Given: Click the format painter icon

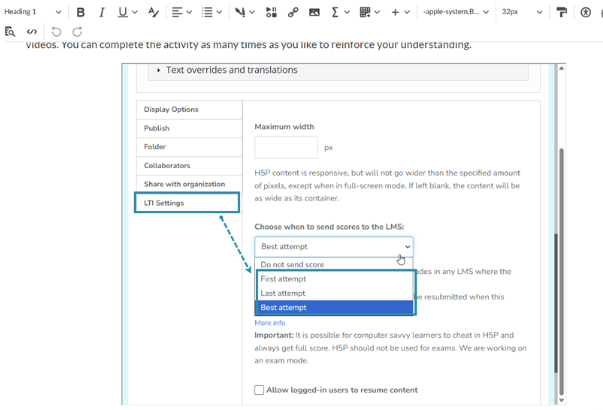Looking at the screenshot, I should 561,12.
